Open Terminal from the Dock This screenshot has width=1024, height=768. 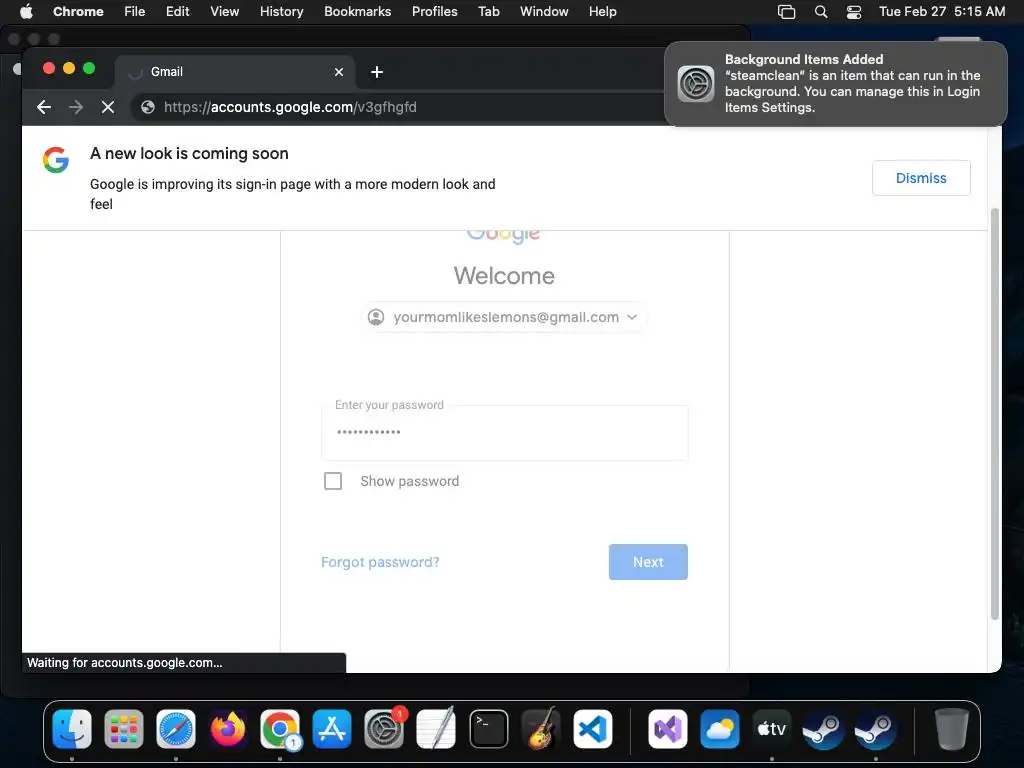click(x=488, y=729)
